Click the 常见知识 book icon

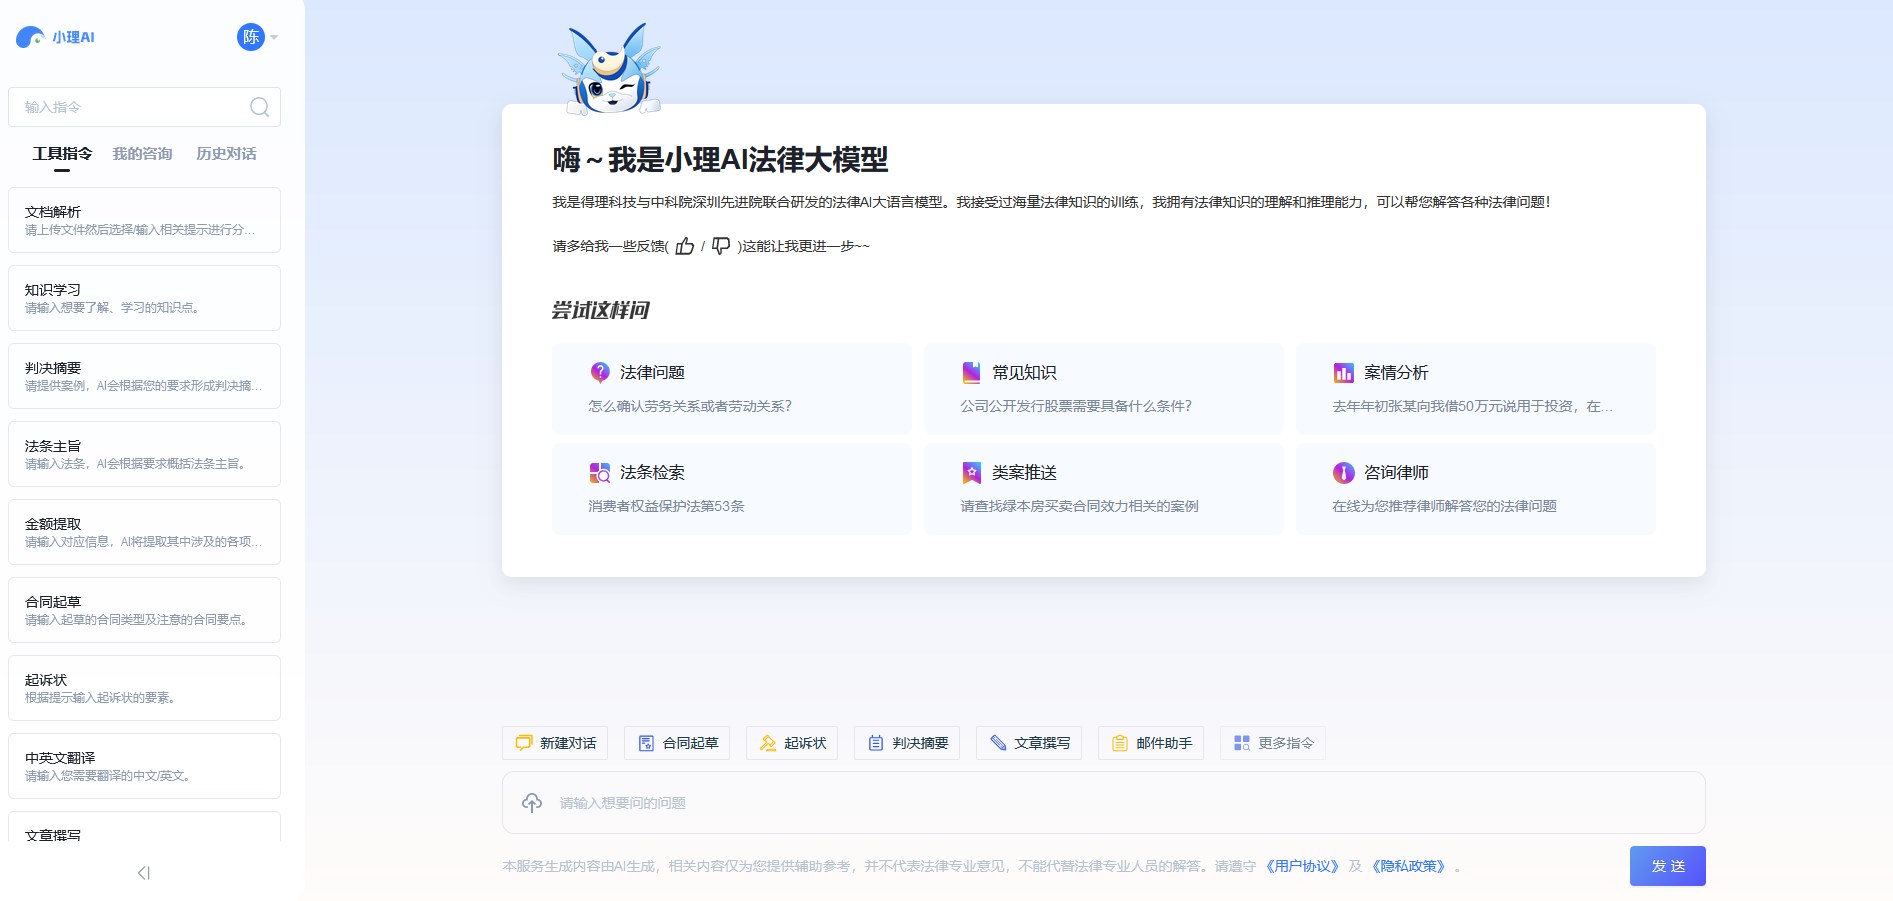pyautogui.click(x=969, y=371)
